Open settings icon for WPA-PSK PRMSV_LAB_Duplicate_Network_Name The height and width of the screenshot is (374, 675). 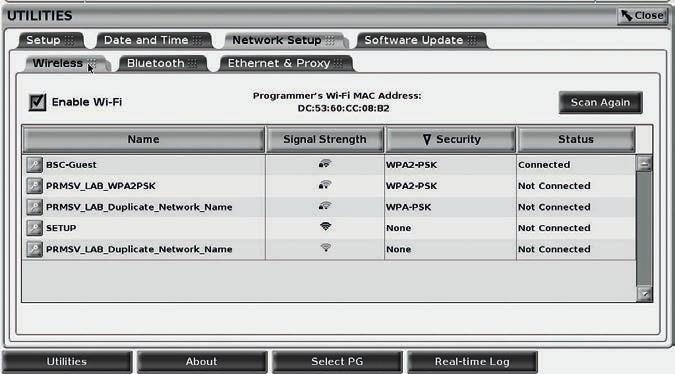pos(34,207)
